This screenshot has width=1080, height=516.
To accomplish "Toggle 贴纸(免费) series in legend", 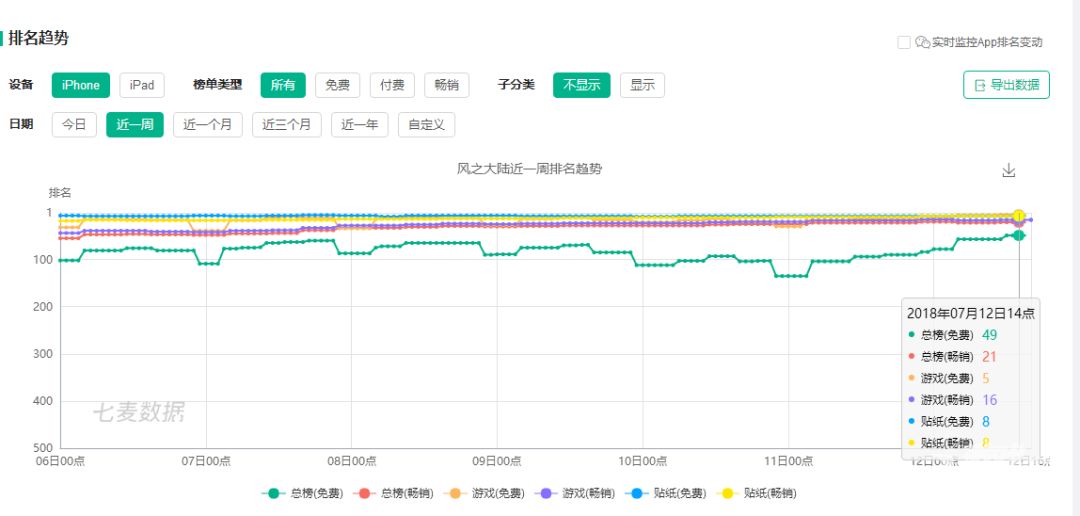I will [666, 493].
